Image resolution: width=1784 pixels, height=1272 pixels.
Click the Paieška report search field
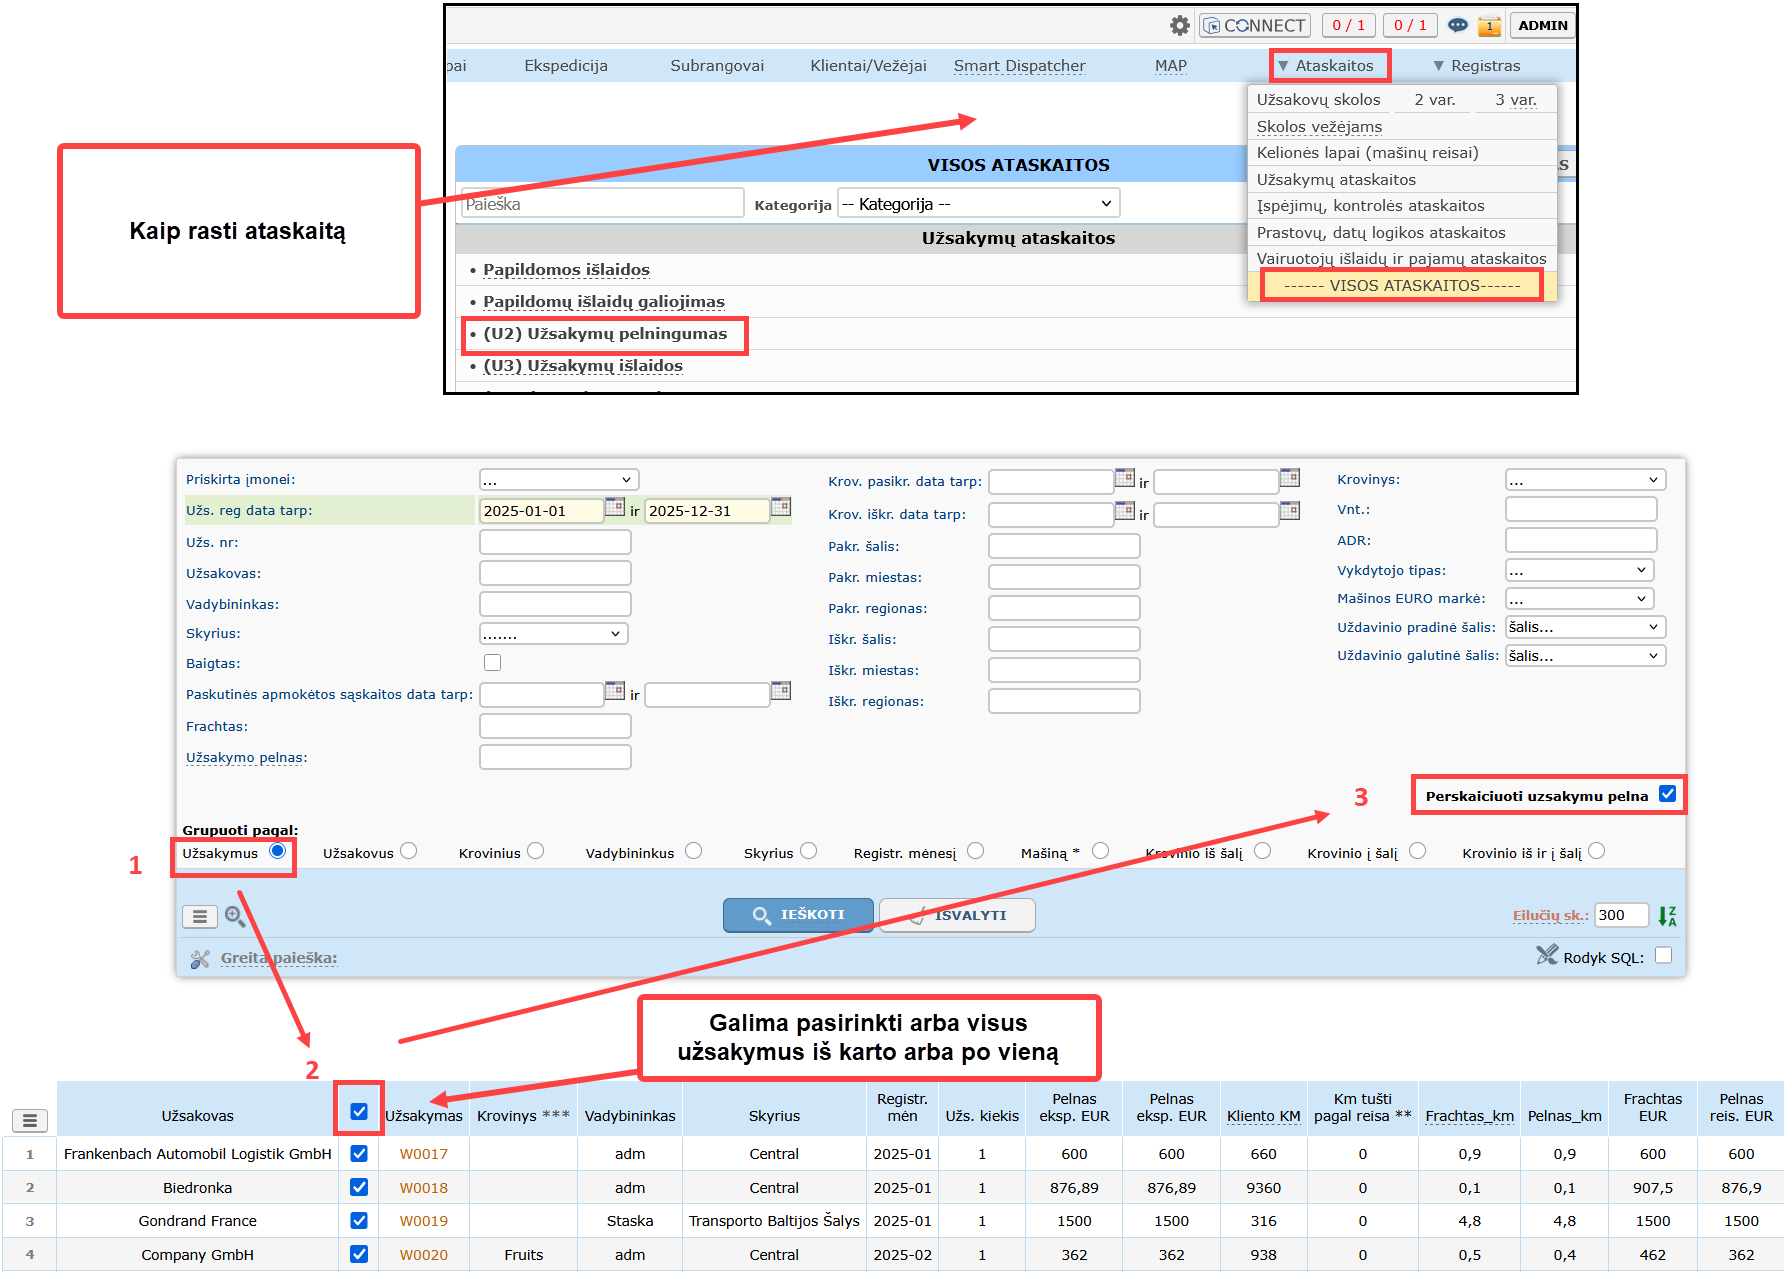tap(602, 204)
